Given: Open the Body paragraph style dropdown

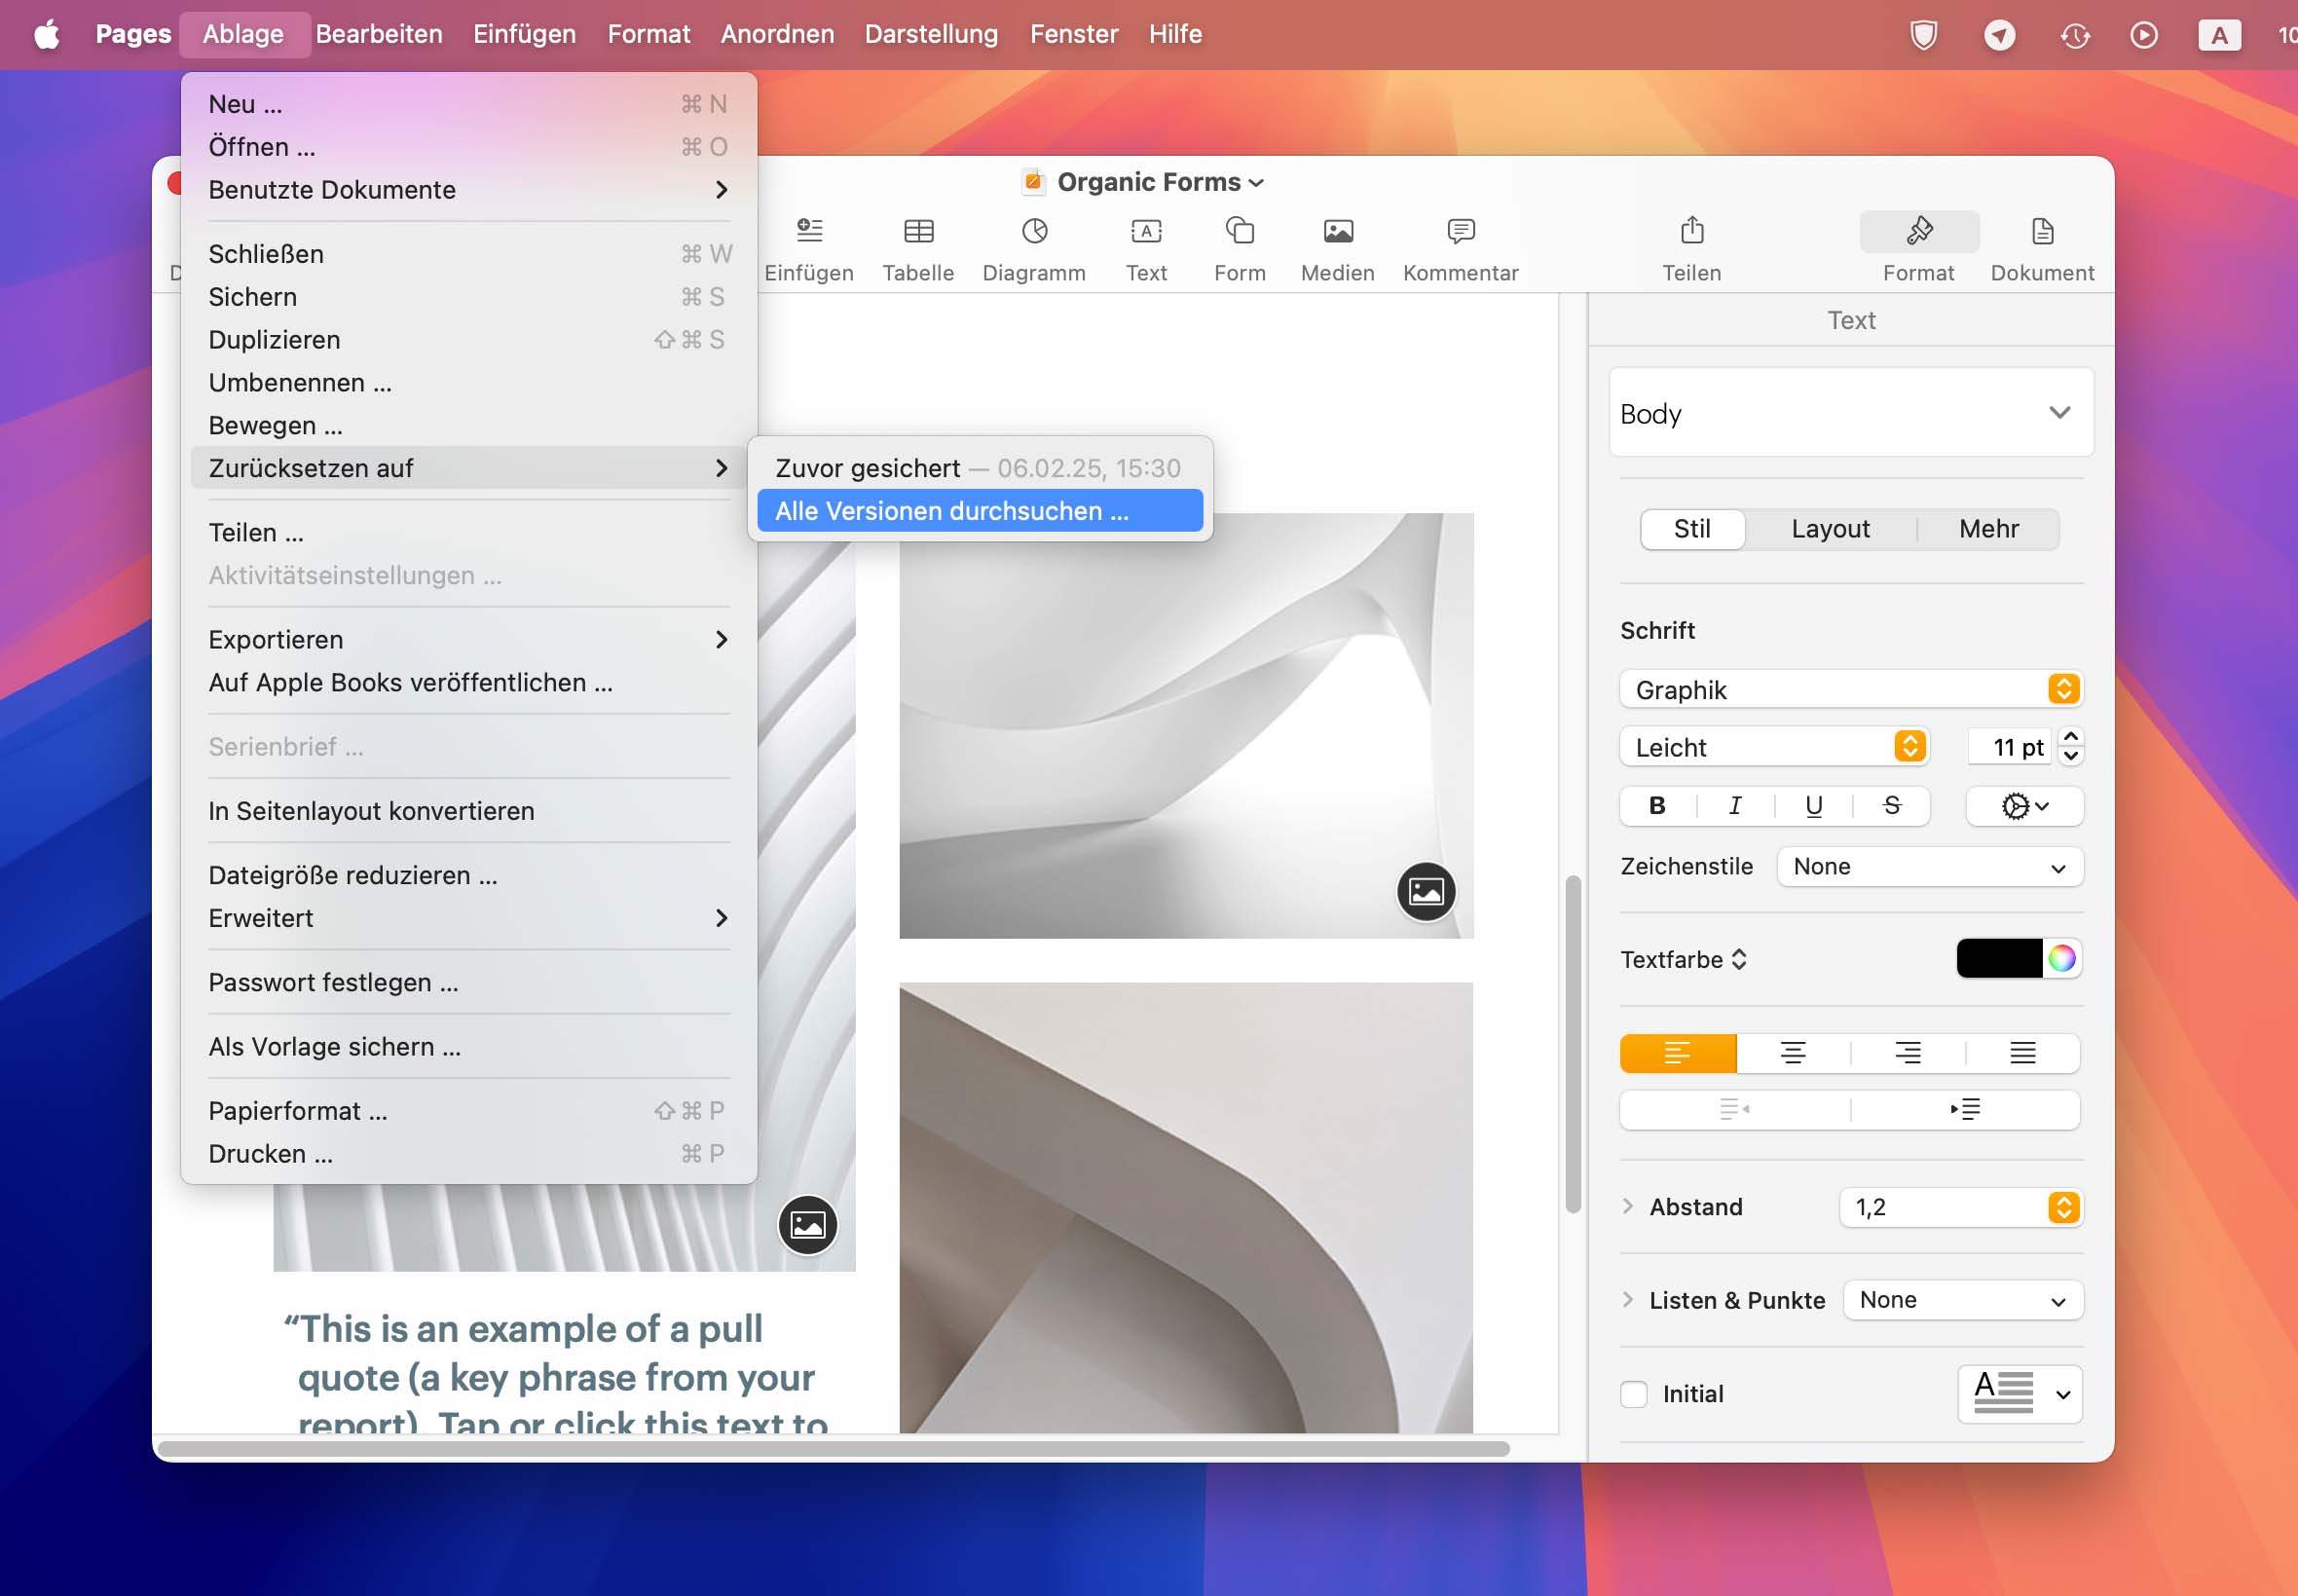Looking at the screenshot, I should (1850, 412).
